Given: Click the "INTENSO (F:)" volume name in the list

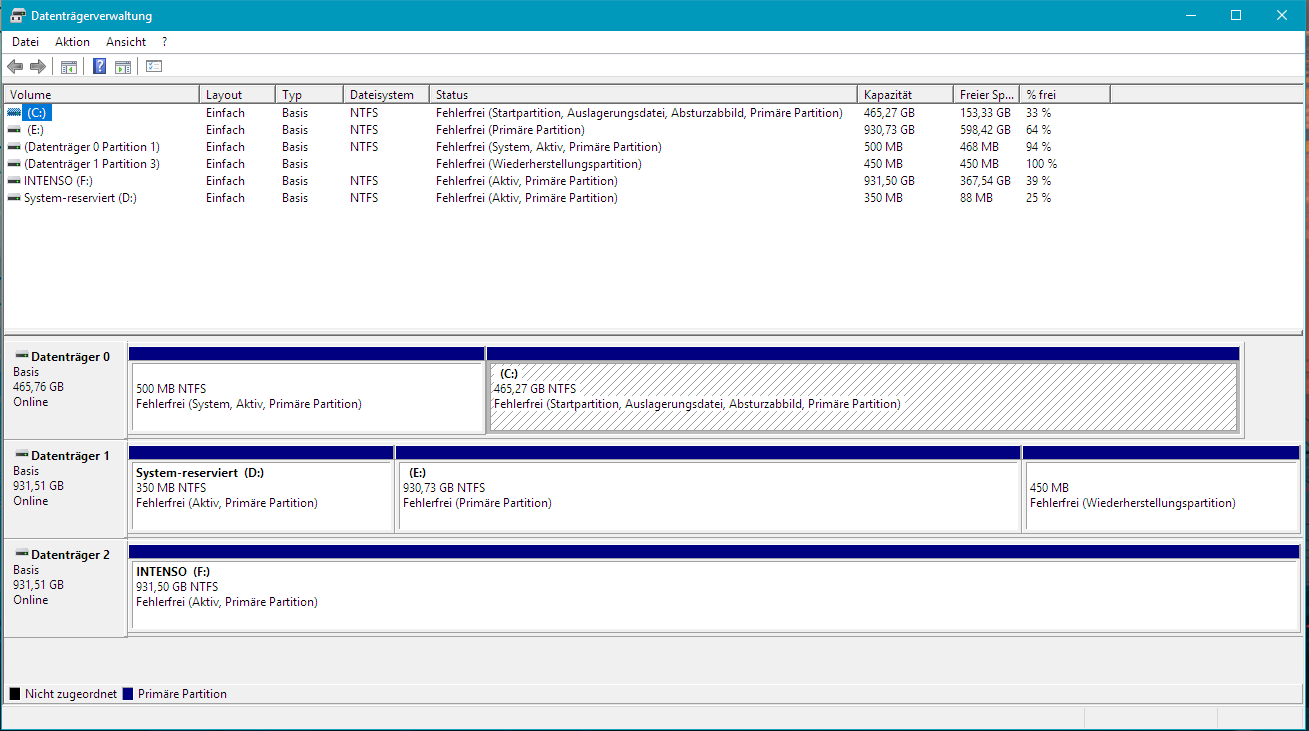Looking at the screenshot, I should [58, 181].
